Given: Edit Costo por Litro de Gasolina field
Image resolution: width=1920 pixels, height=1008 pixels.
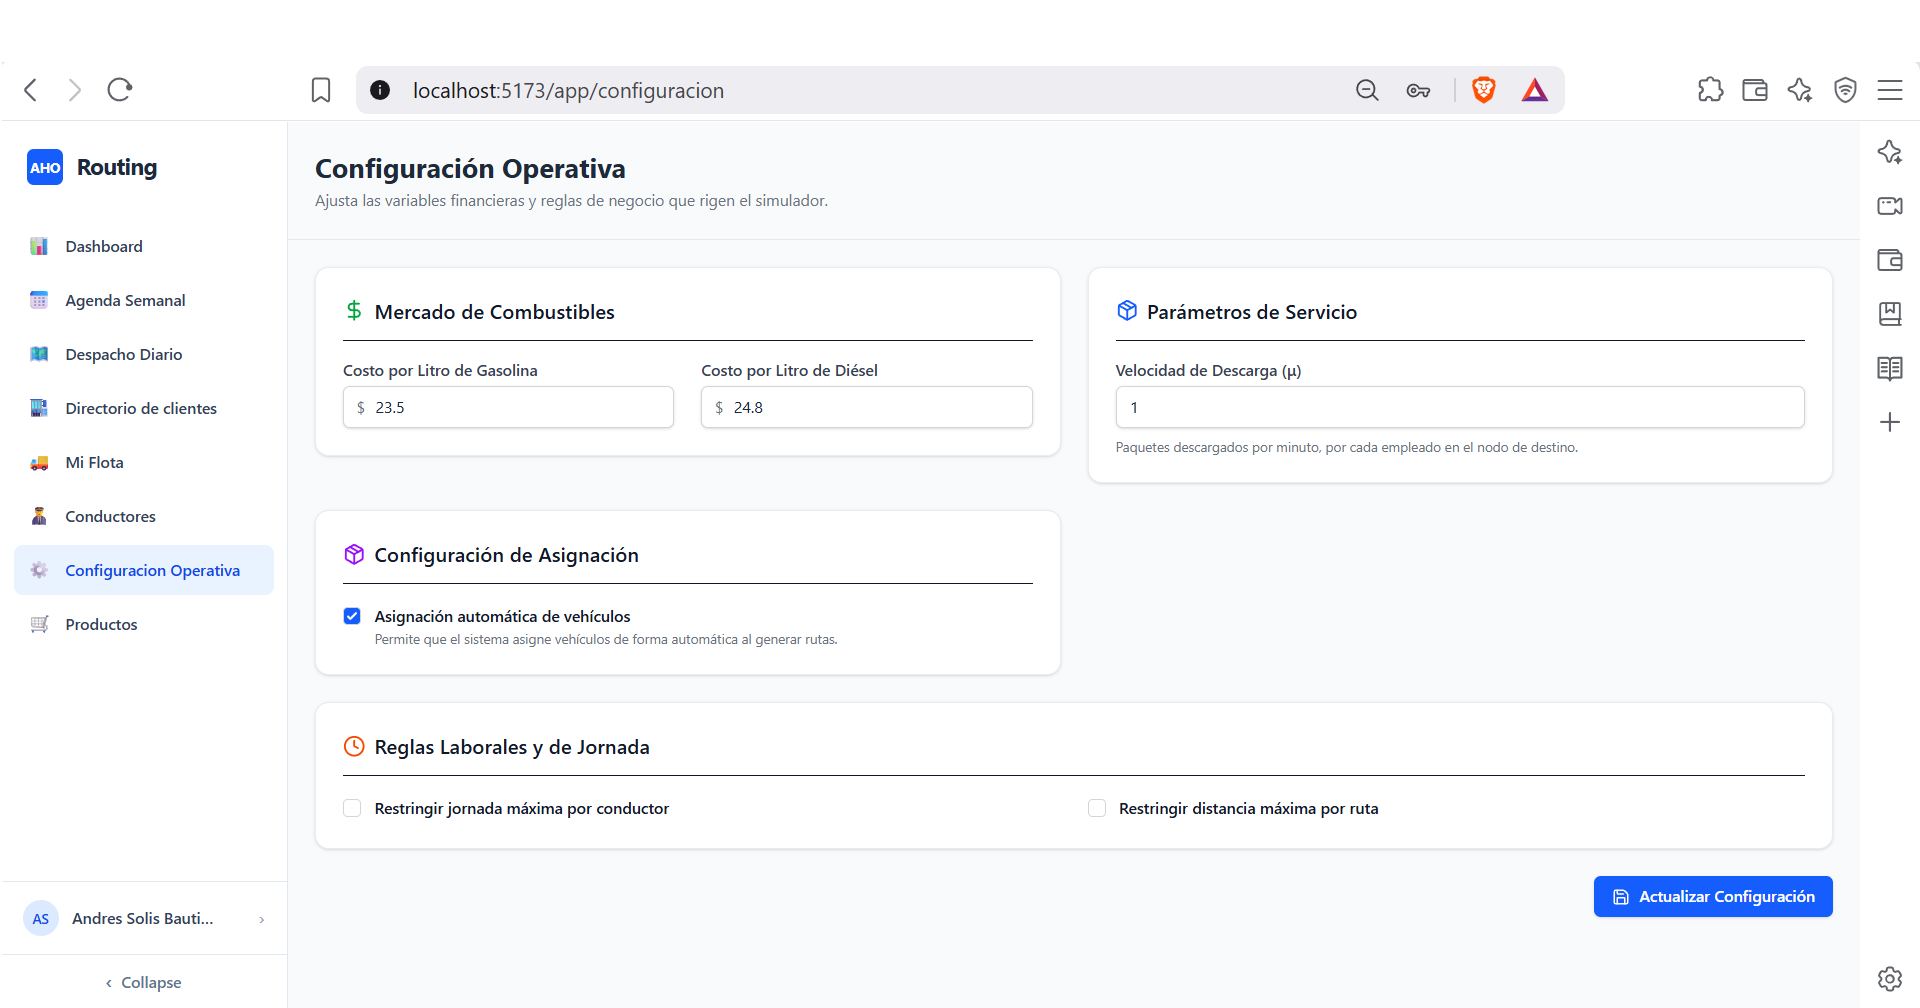Looking at the screenshot, I should (x=508, y=407).
